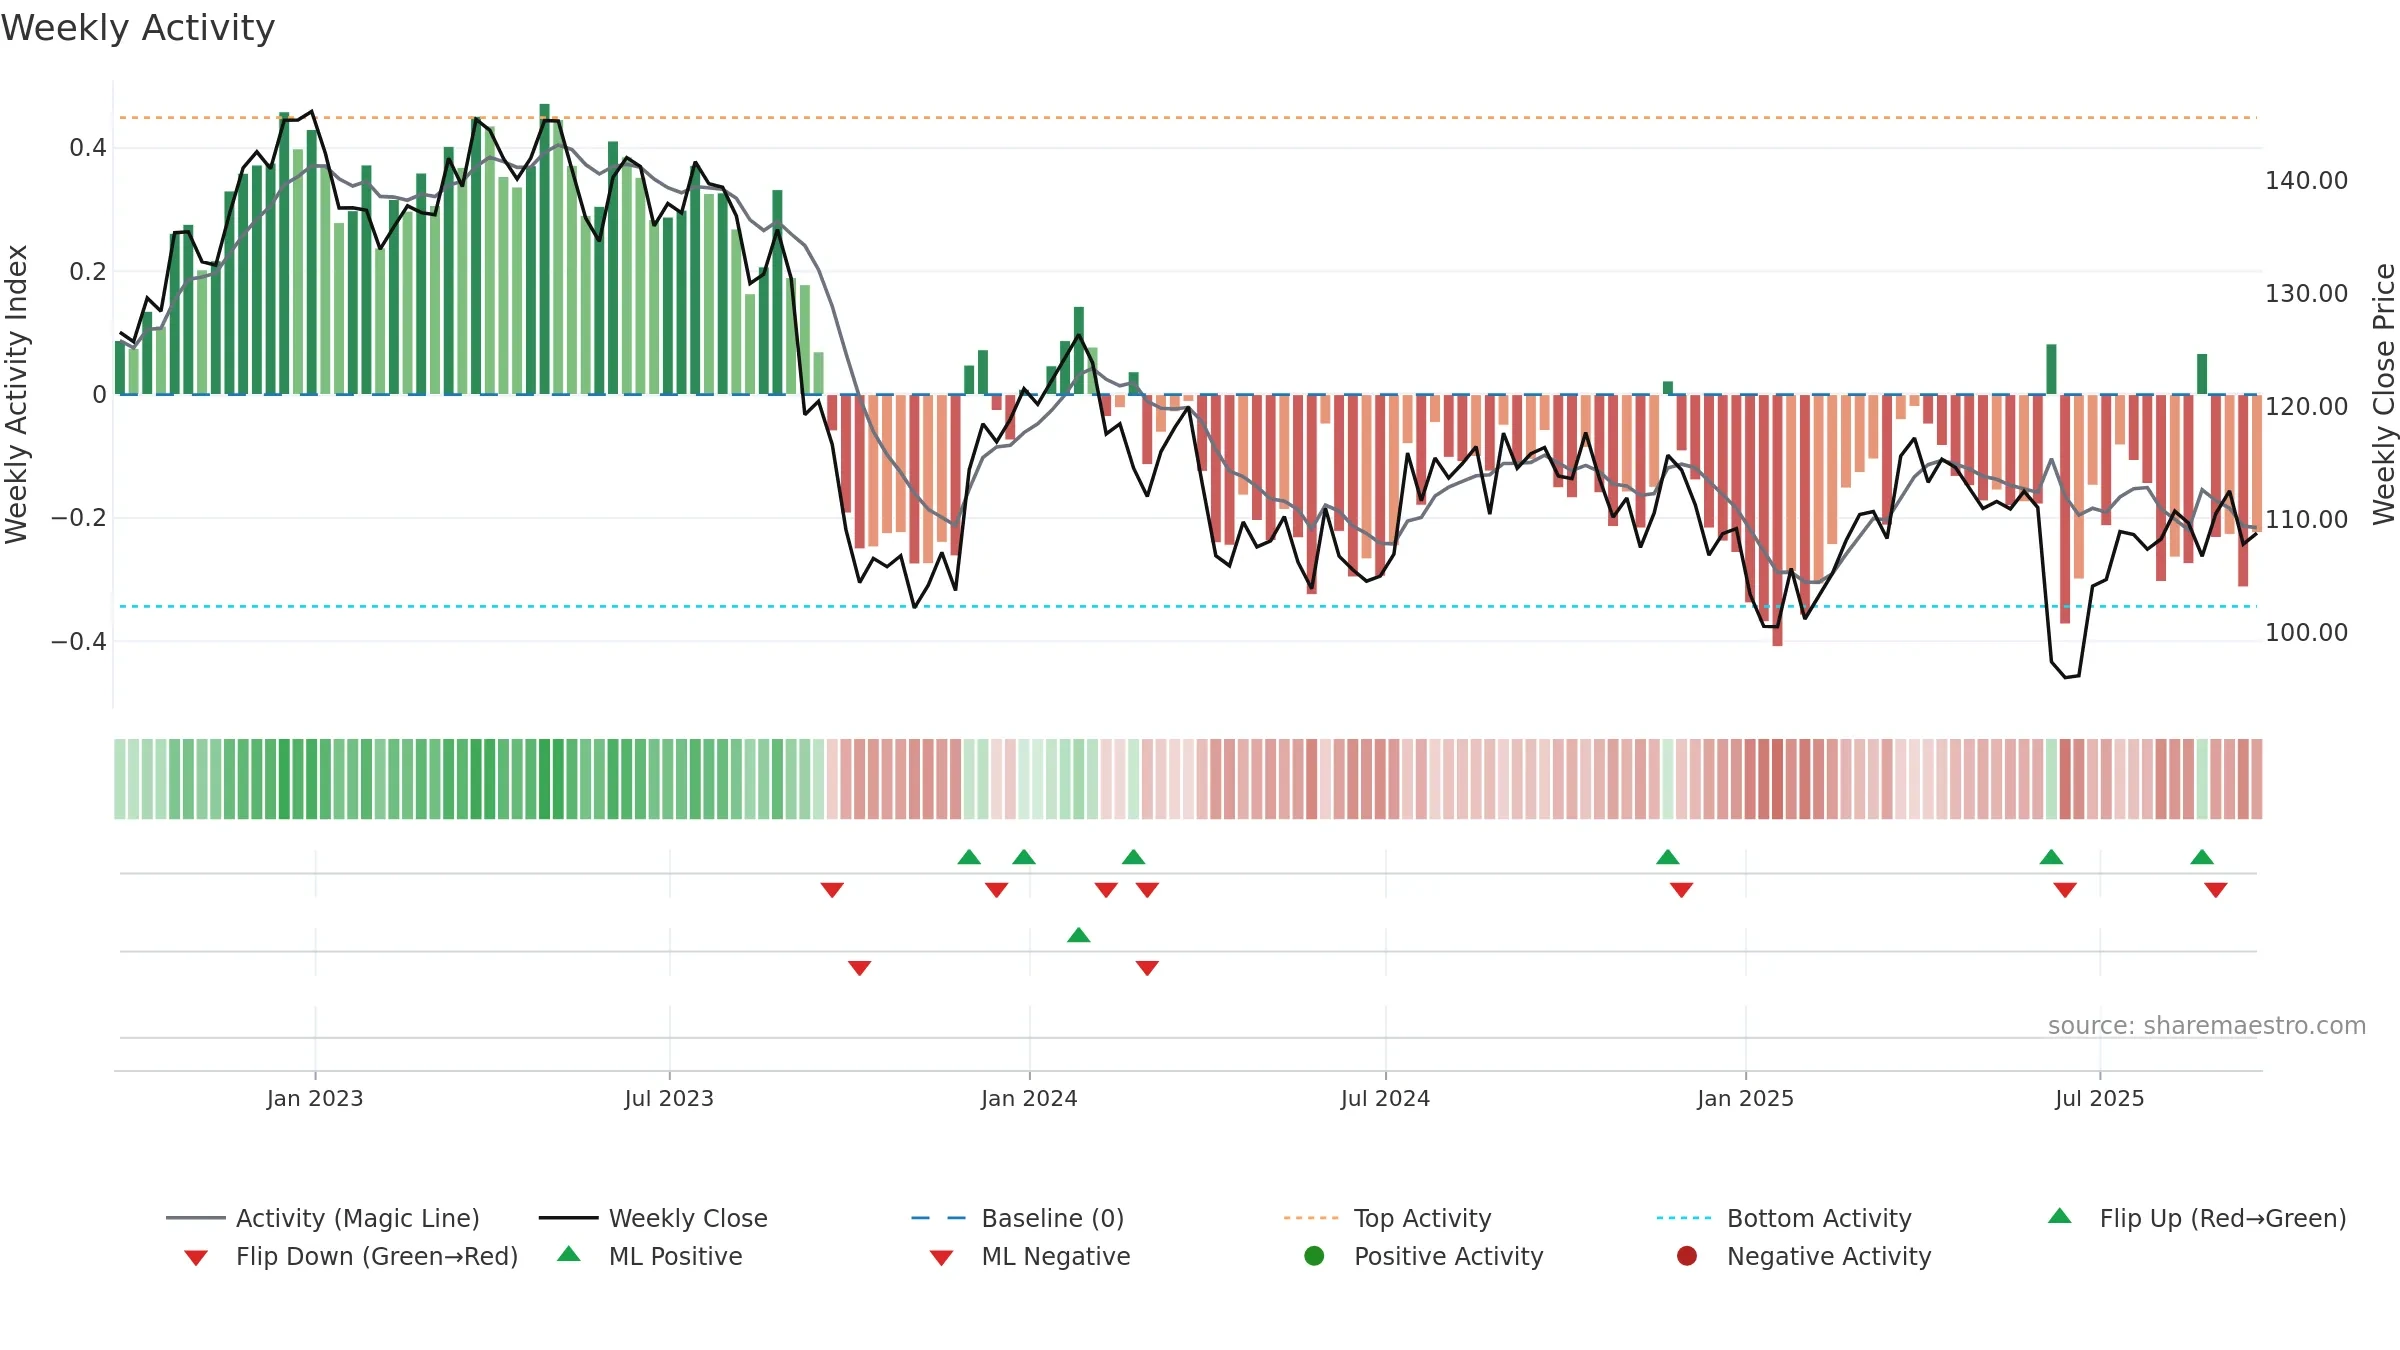This screenshot has width=2400, height=1350.
Task: Click the Jan 2023 x-axis label
Action: click(x=315, y=1099)
